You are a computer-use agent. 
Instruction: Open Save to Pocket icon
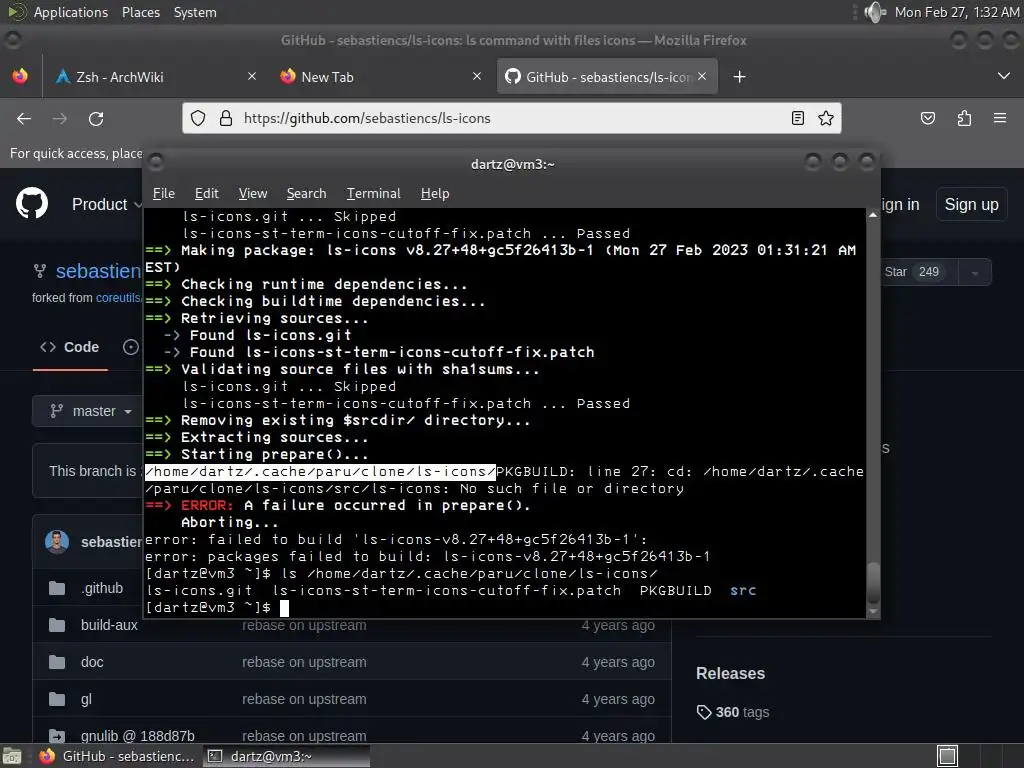928,118
